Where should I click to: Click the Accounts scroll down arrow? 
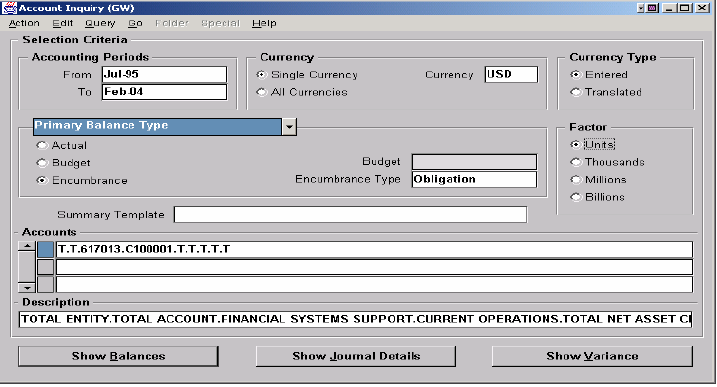coord(27,288)
